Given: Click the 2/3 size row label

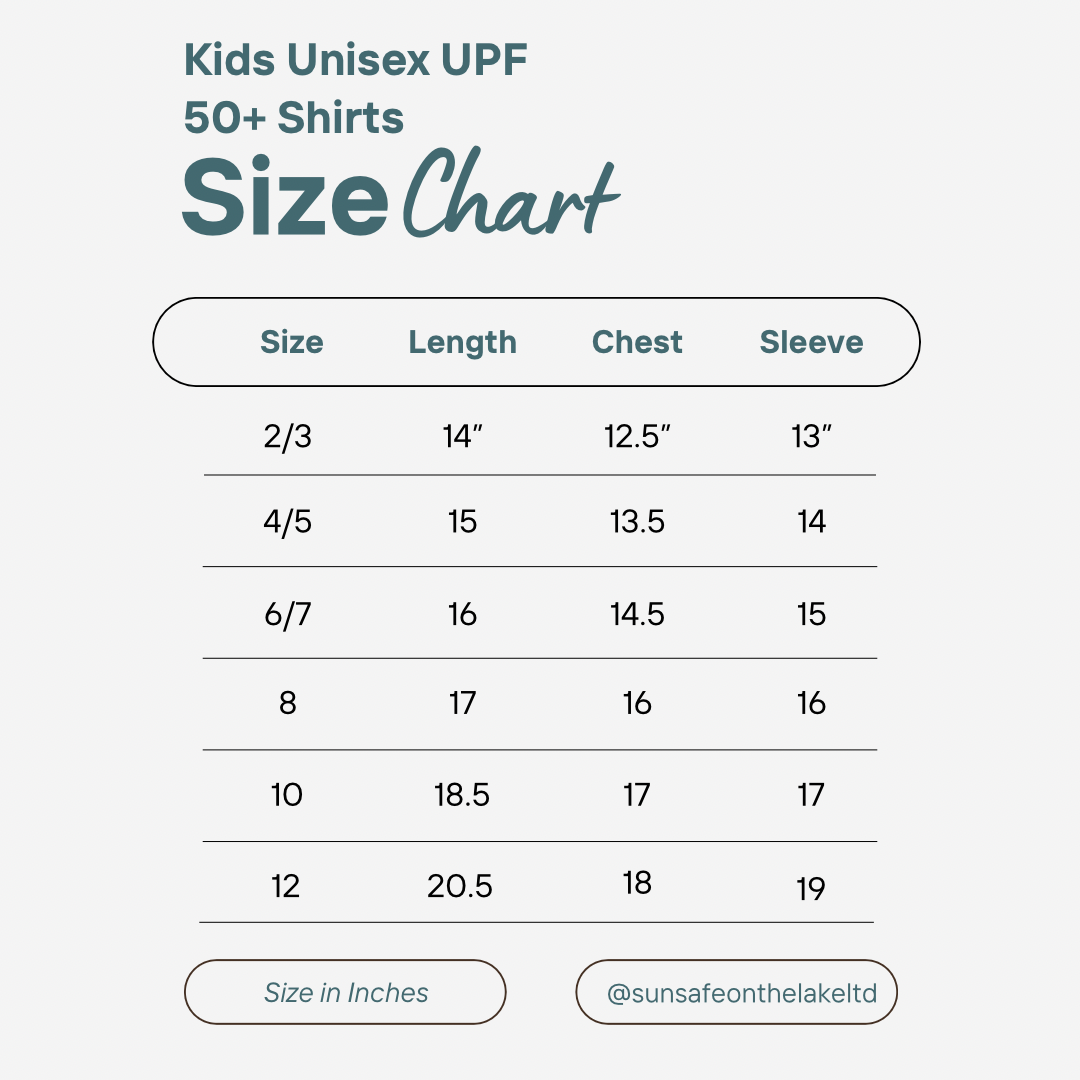Looking at the screenshot, I should 288,437.
